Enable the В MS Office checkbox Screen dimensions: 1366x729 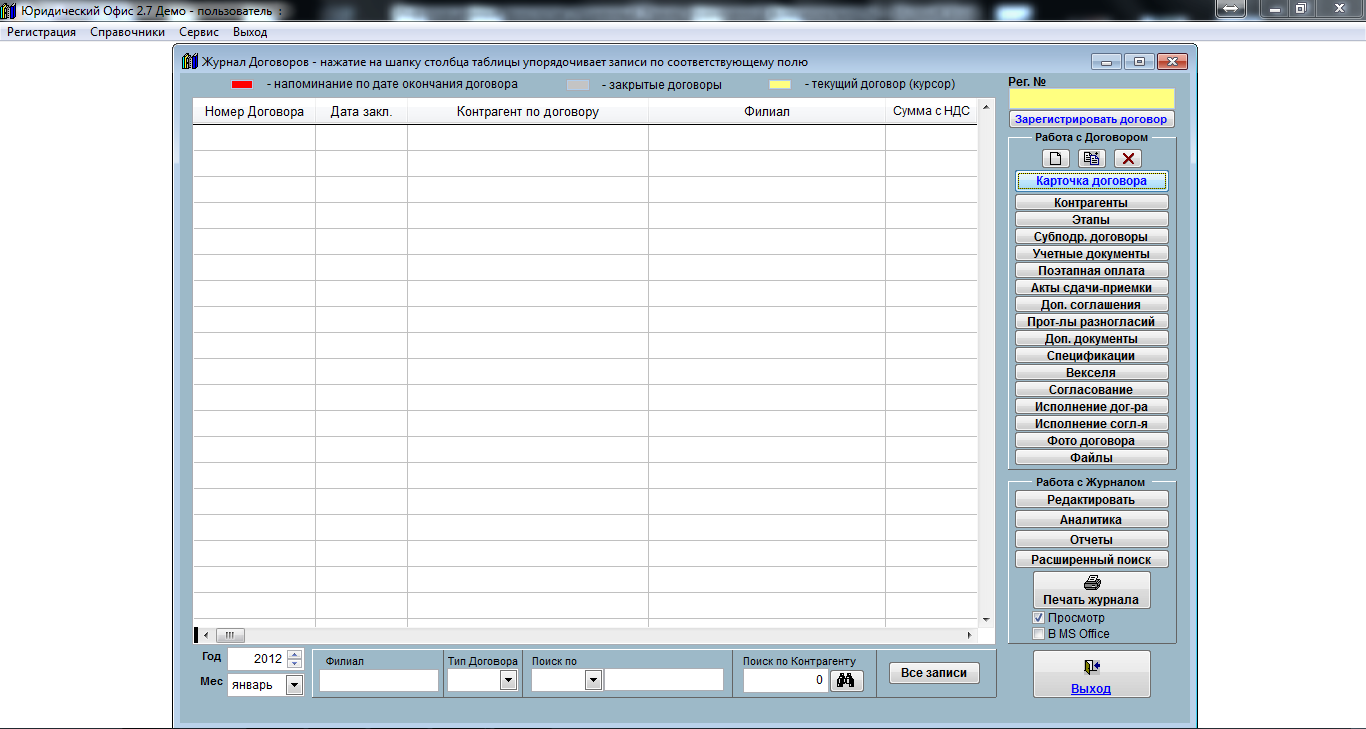[1038, 634]
